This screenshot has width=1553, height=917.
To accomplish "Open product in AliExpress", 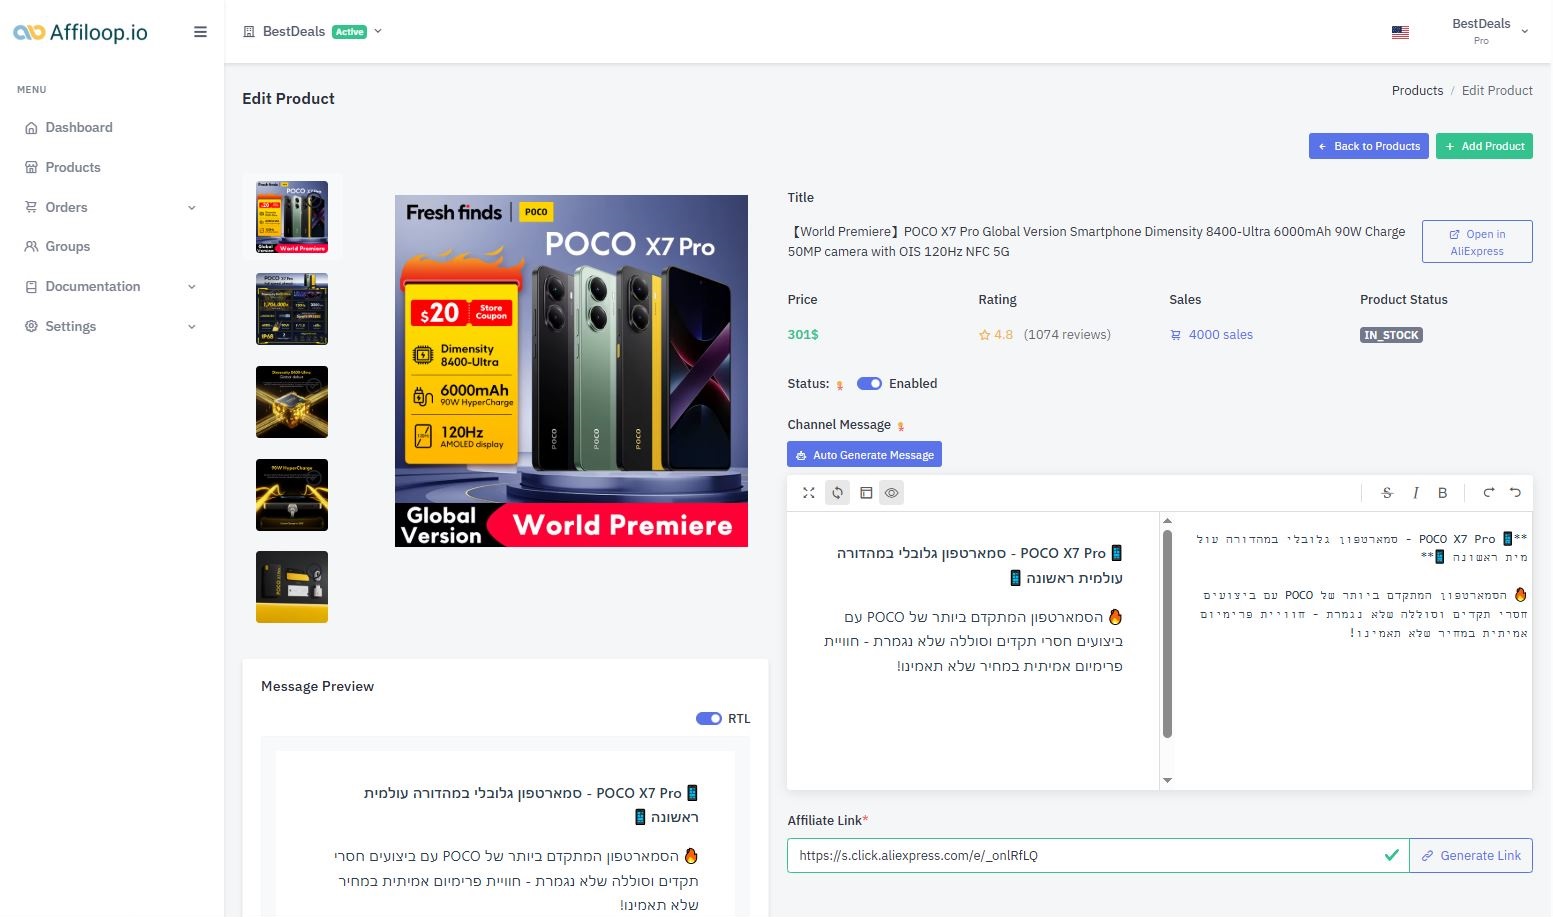I will 1477,242.
